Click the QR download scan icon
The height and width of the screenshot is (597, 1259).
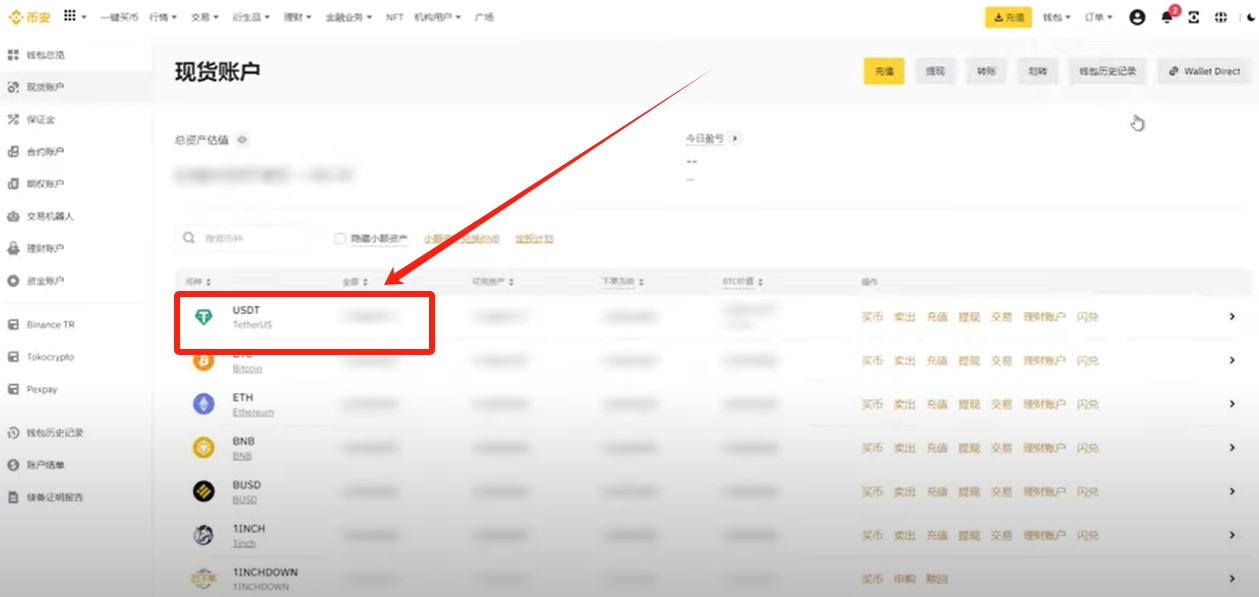click(x=1193, y=18)
